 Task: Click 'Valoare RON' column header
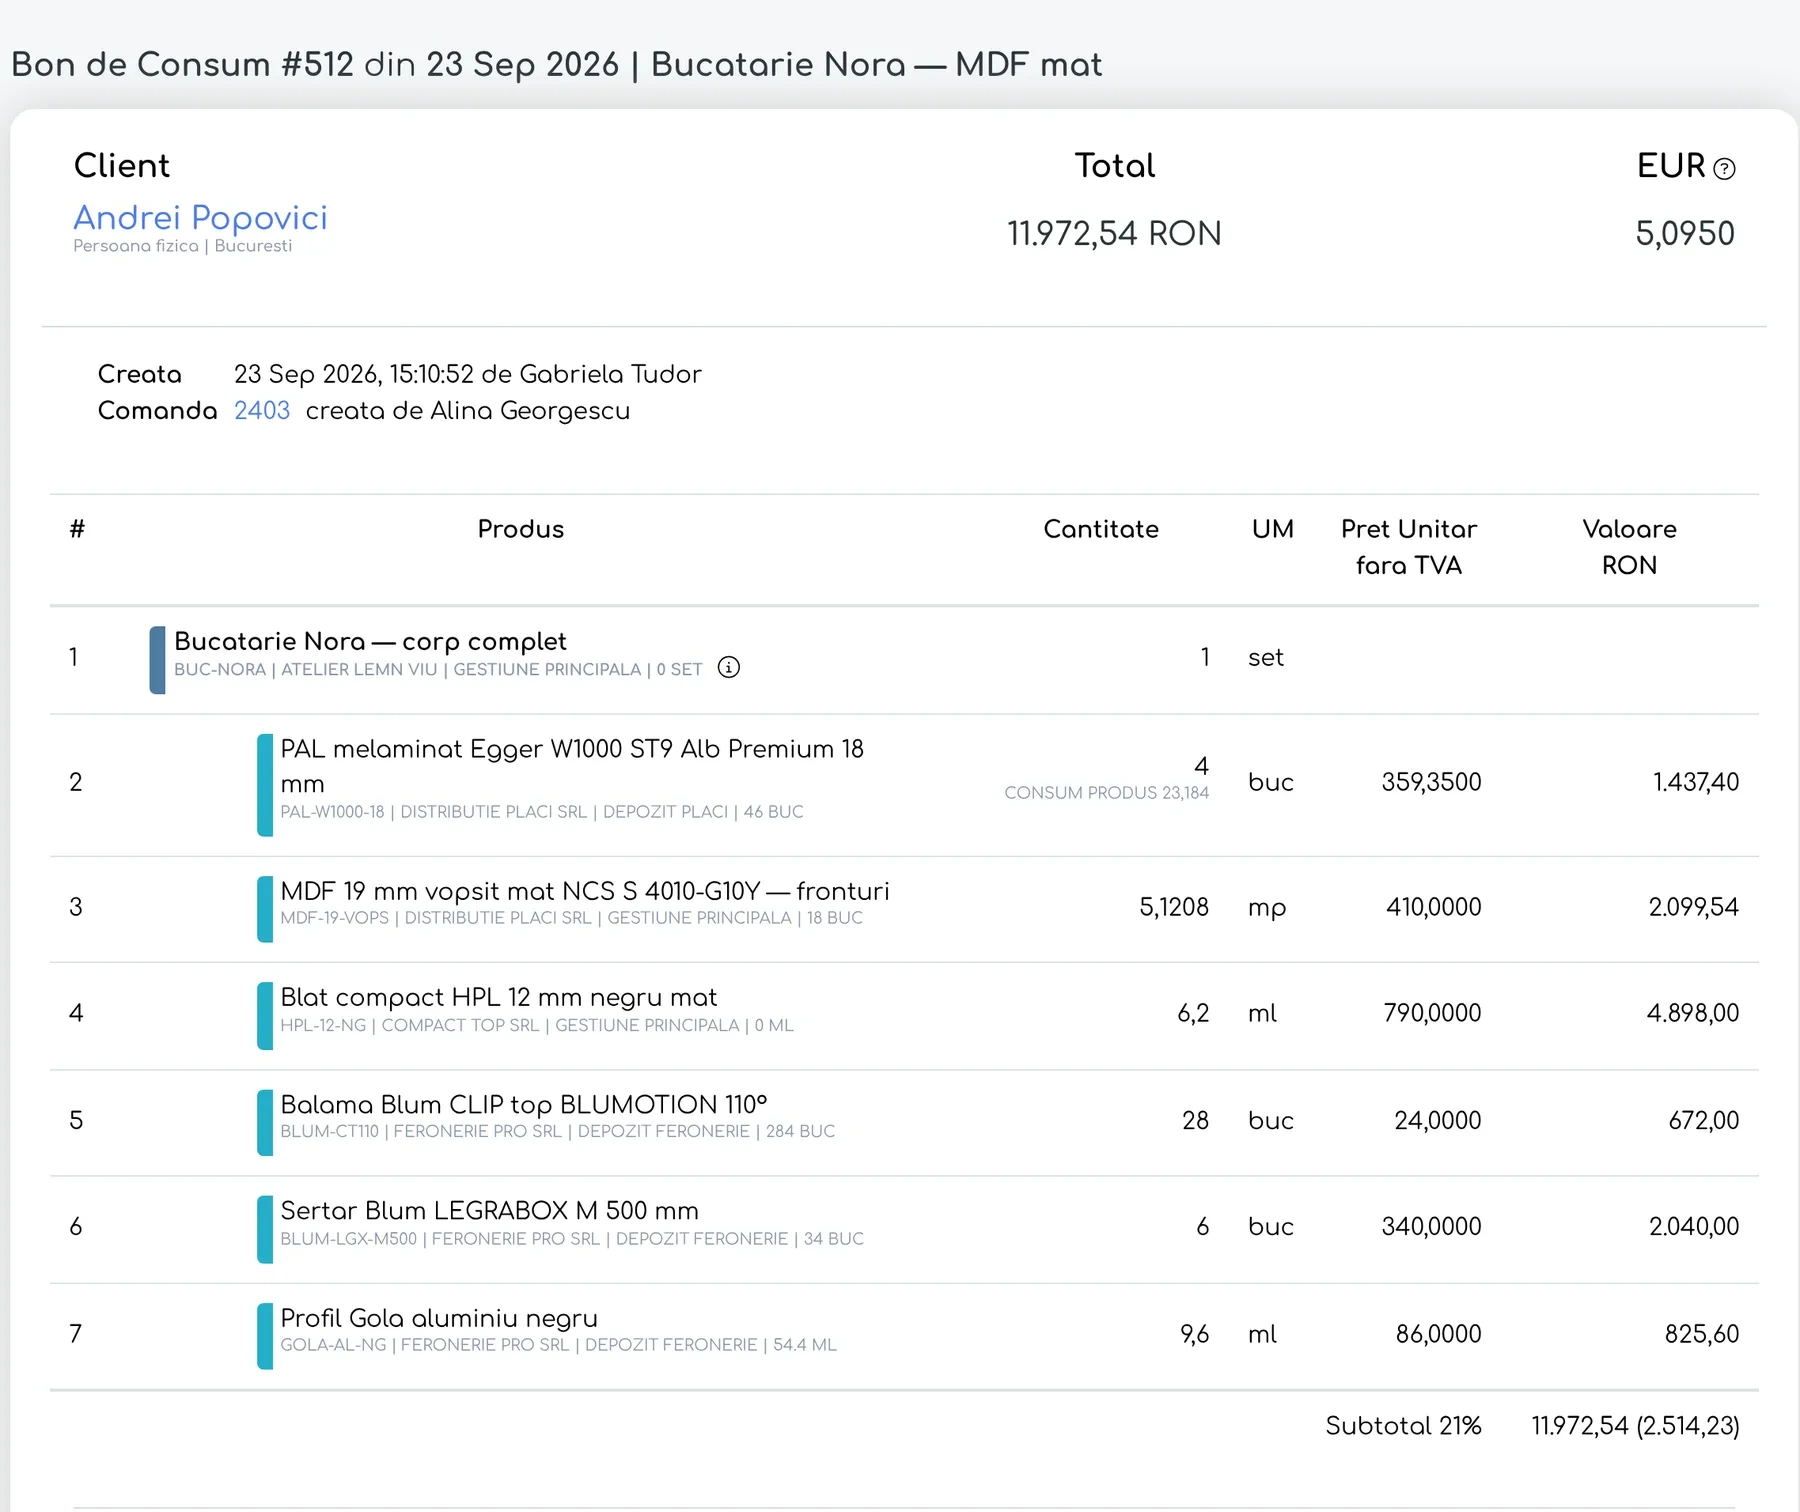(1629, 547)
